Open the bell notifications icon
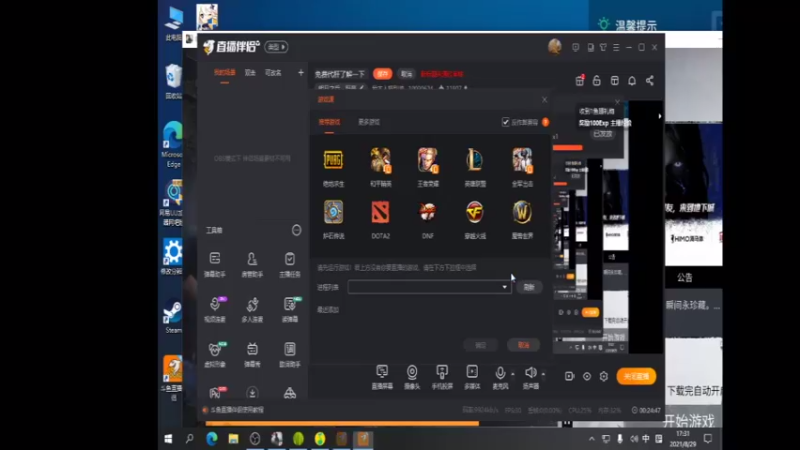800x450 pixels. pos(632,81)
